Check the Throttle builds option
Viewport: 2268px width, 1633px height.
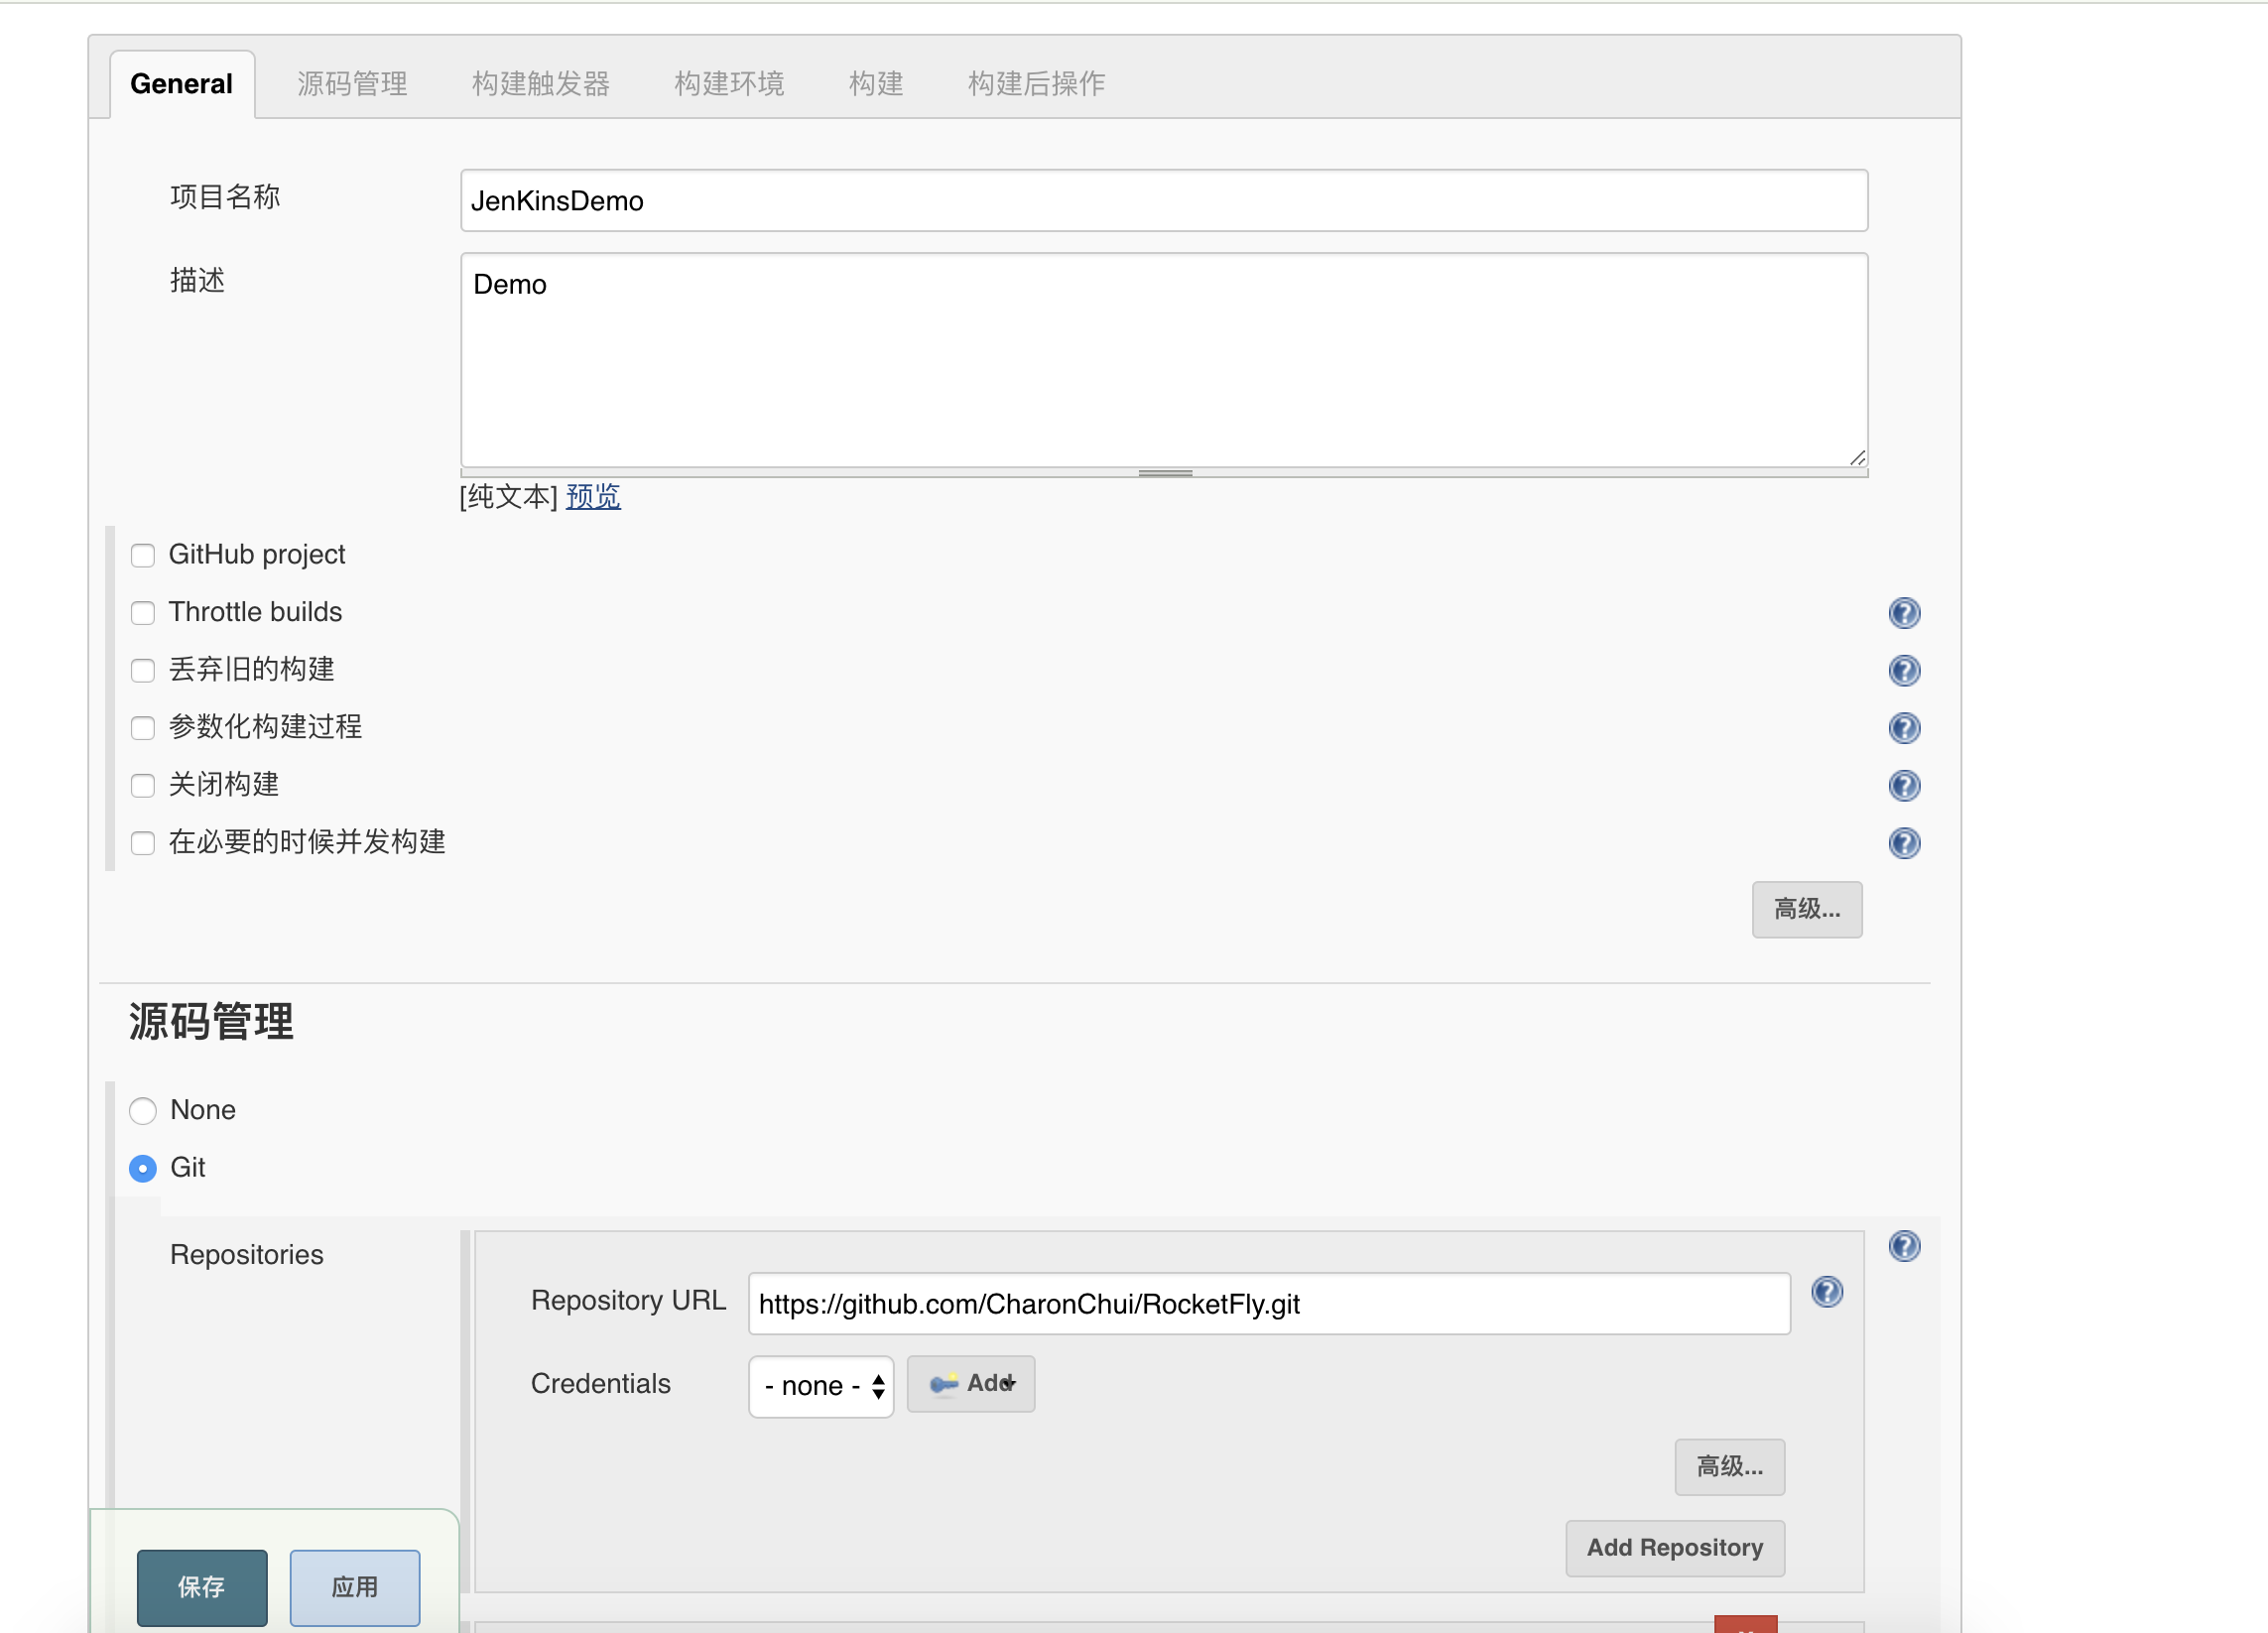(143, 612)
